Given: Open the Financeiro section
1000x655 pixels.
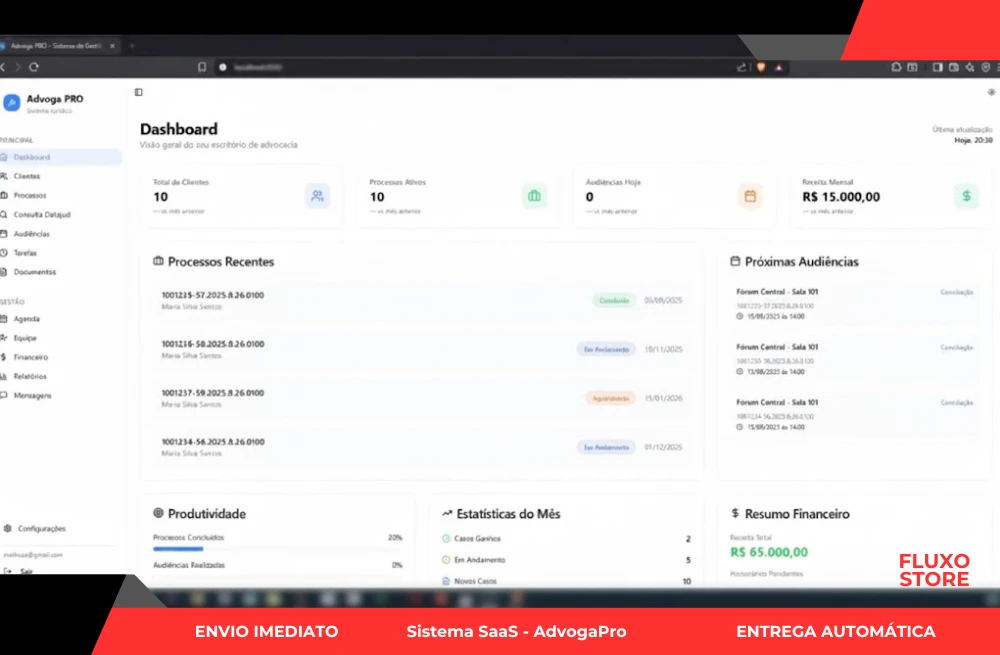Looking at the screenshot, I should coord(30,357).
